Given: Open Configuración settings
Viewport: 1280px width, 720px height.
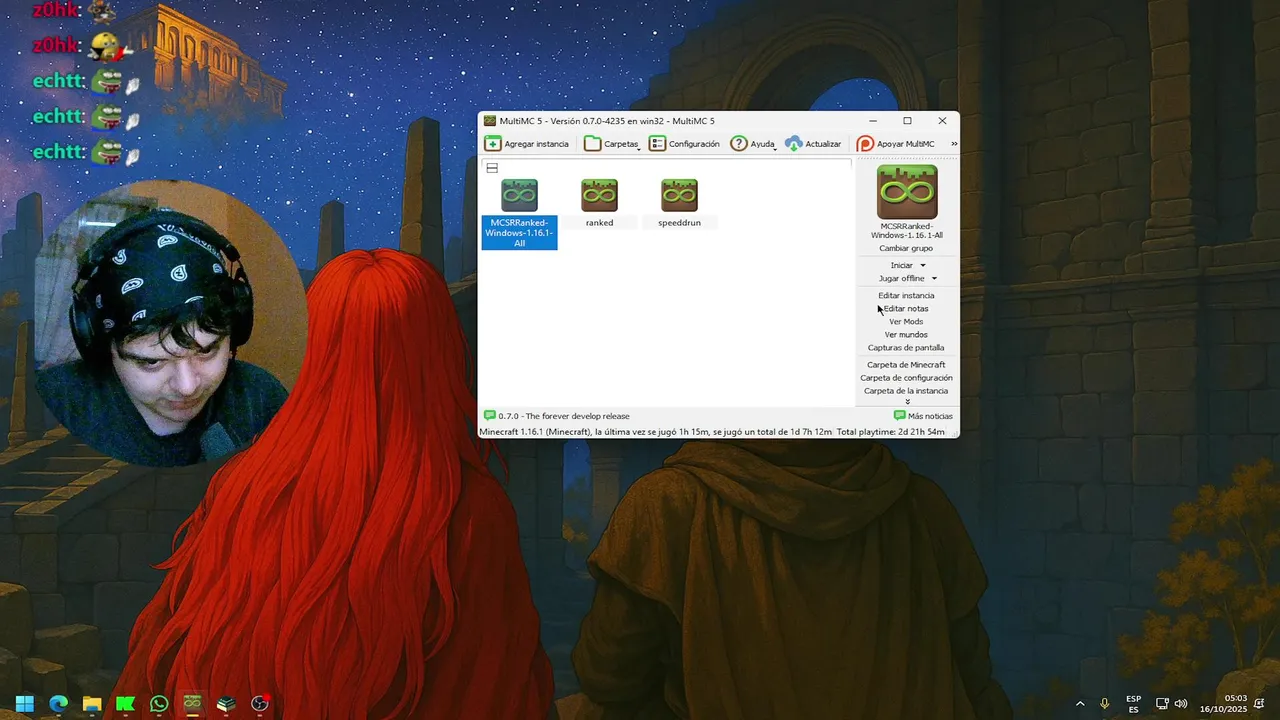Looking at the screenshot, I should pyautogui.click(x=684, y=144).
